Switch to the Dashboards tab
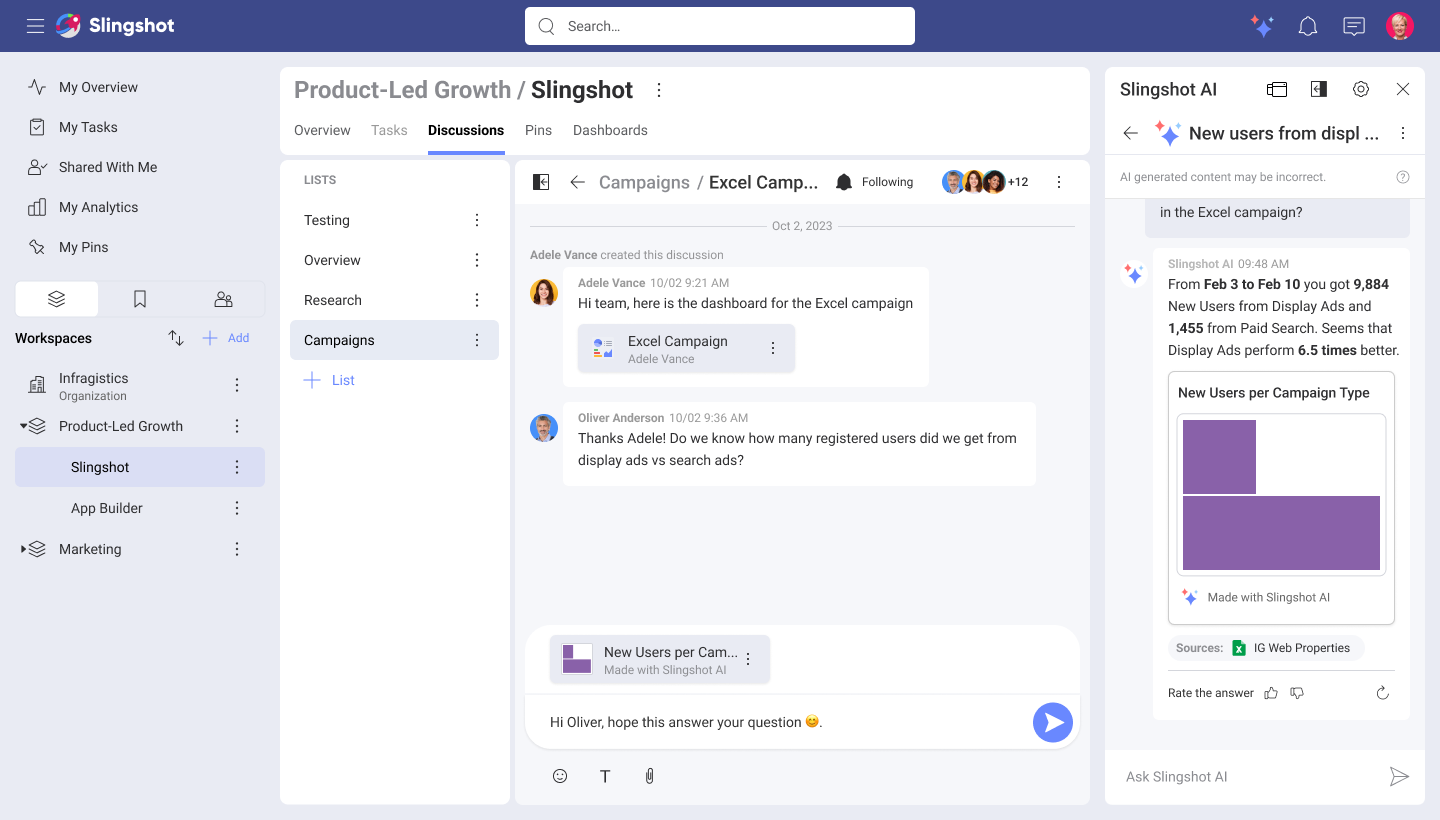The image size is (1440, 820). pyautogui.click(x=610, y=130)
